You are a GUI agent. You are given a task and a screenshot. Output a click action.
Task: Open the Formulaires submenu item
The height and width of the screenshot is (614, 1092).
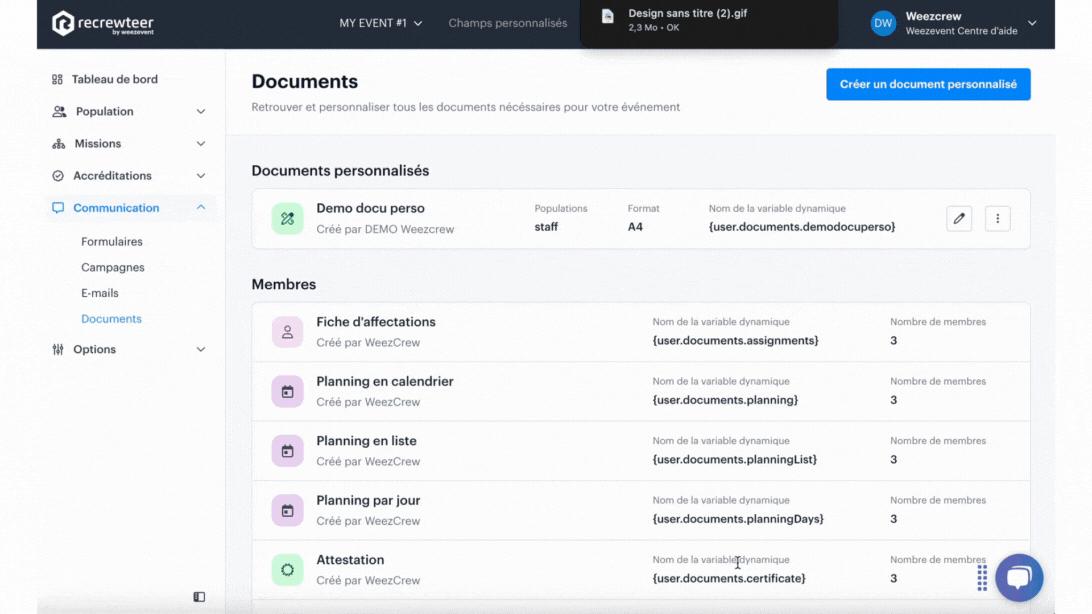click(112, 242)
